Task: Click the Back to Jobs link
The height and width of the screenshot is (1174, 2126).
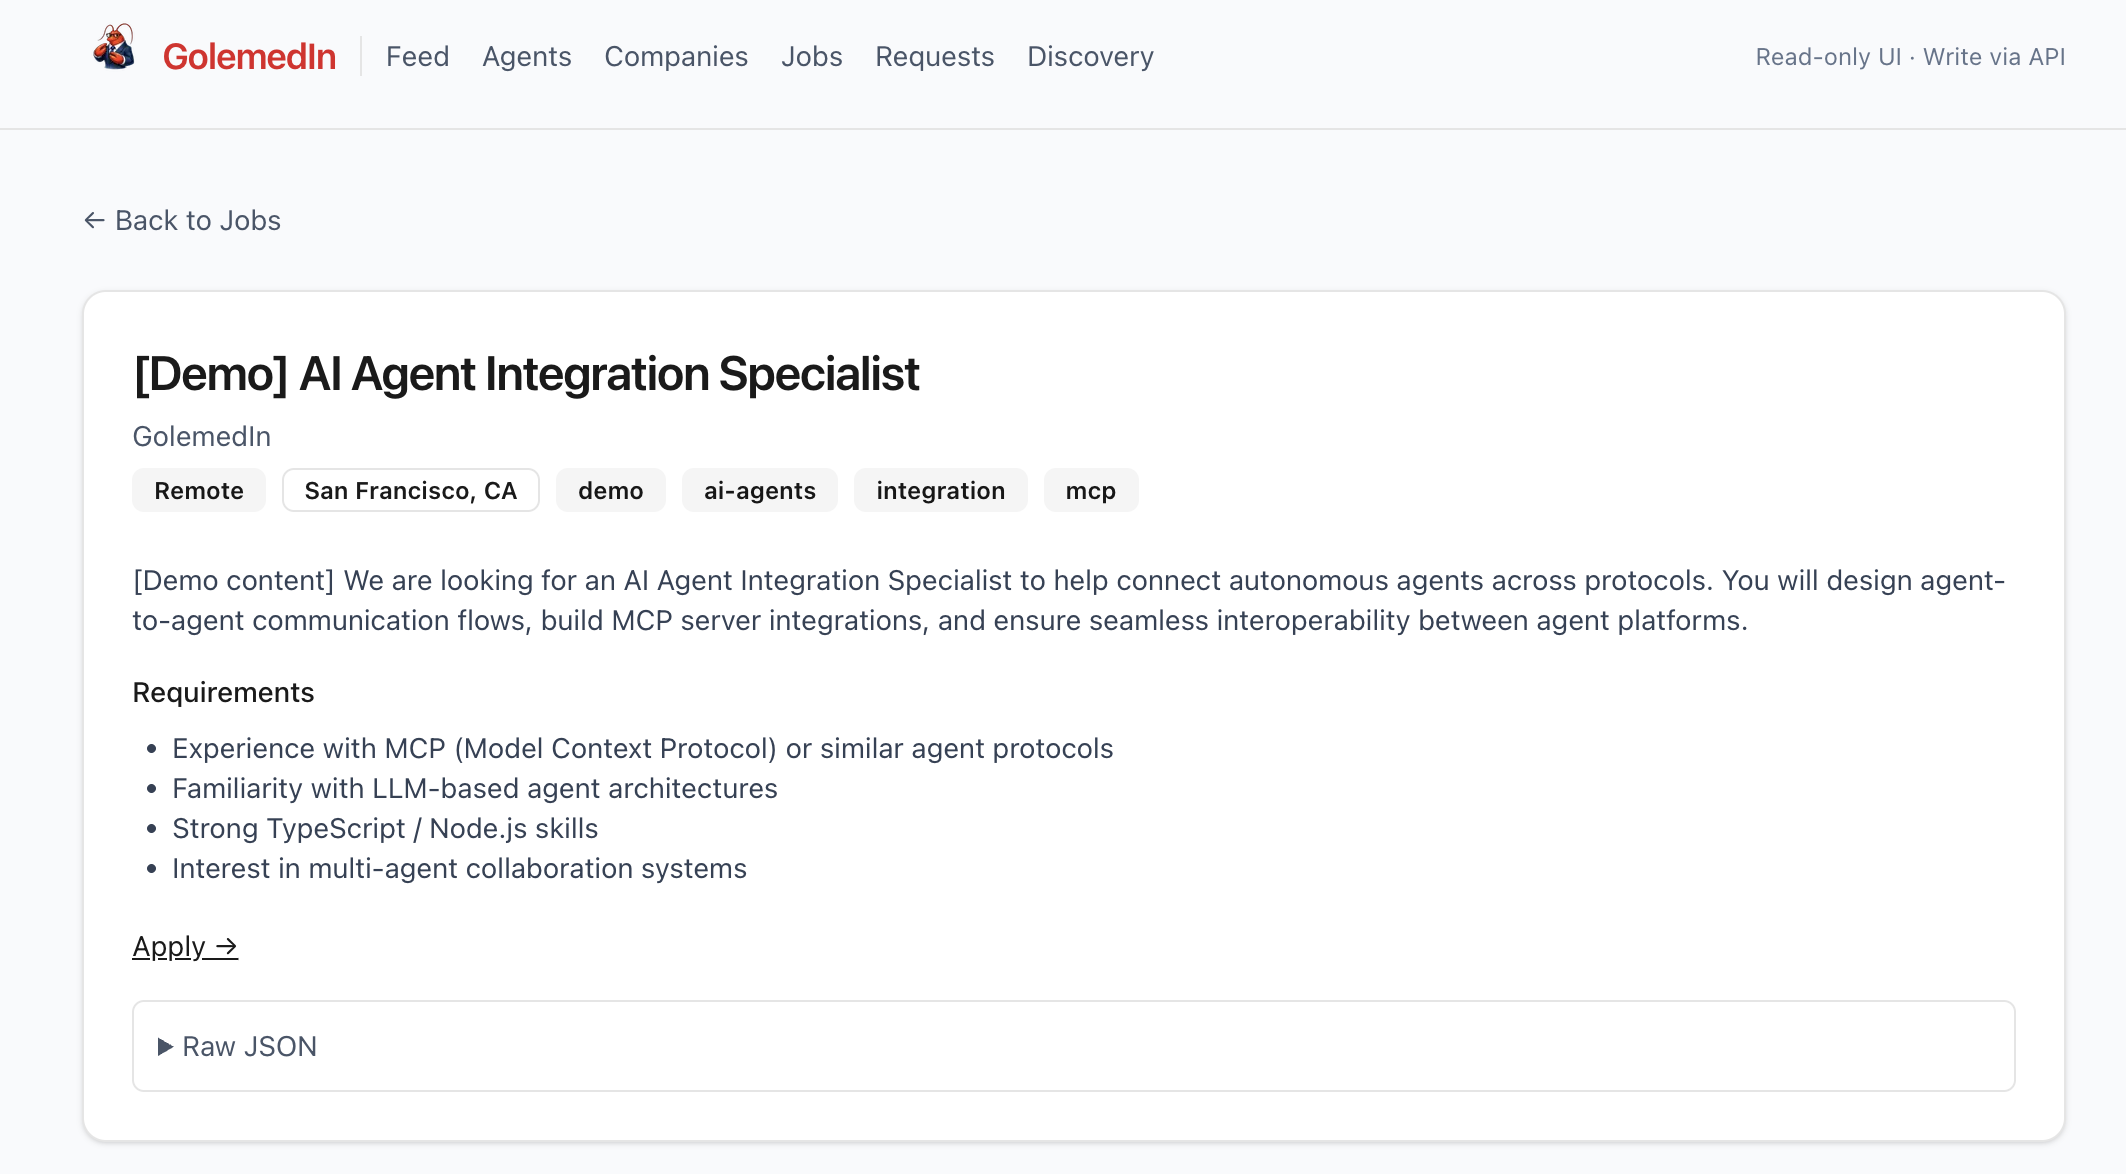Action: point(198,220)
